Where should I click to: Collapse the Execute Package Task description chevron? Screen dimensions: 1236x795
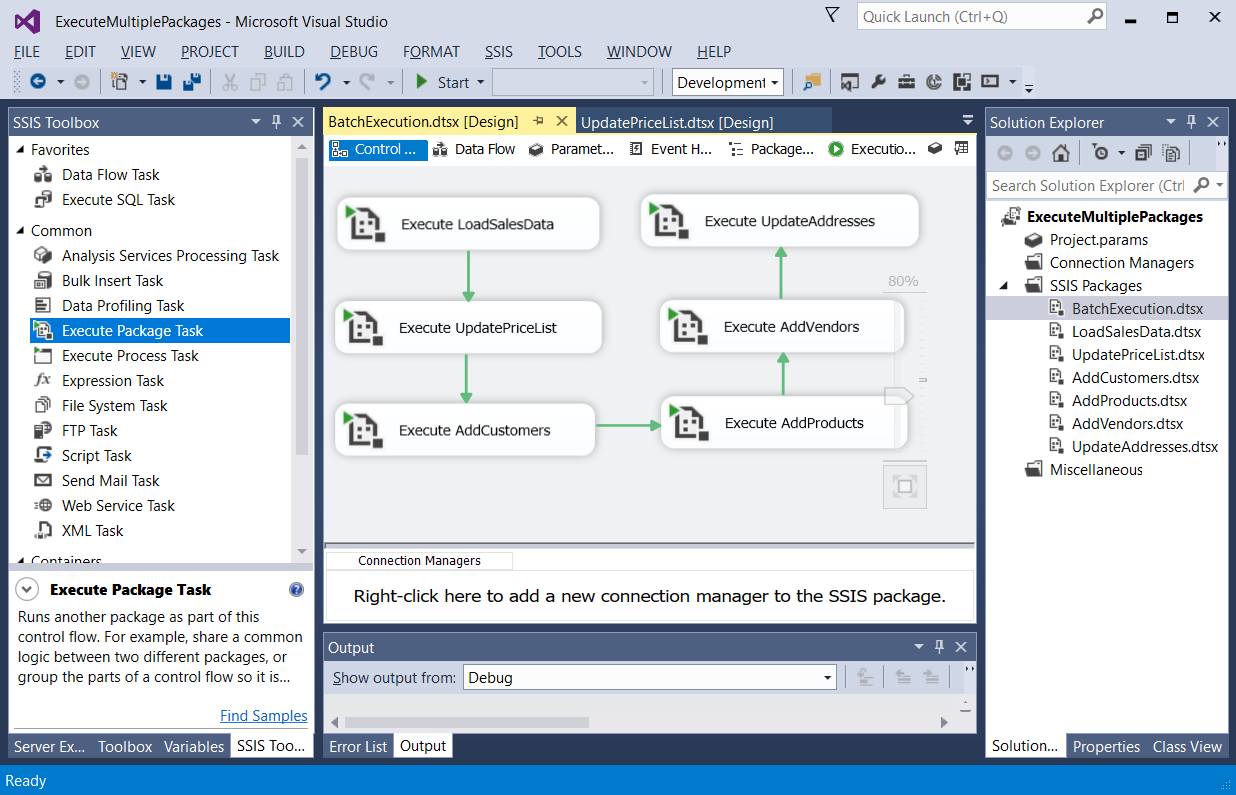[28, 589]
